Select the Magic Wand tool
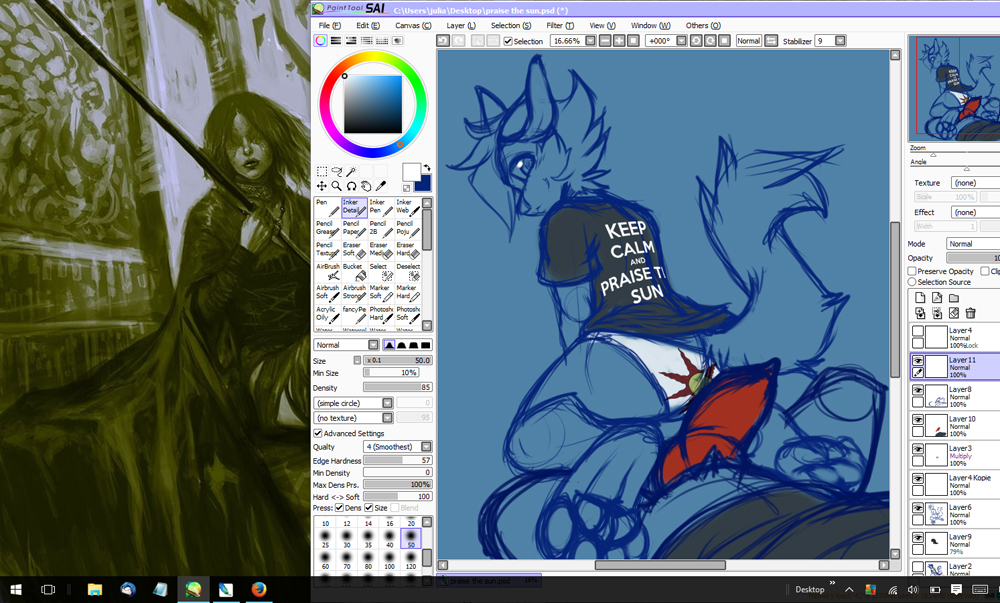 (x=352, y=172)
